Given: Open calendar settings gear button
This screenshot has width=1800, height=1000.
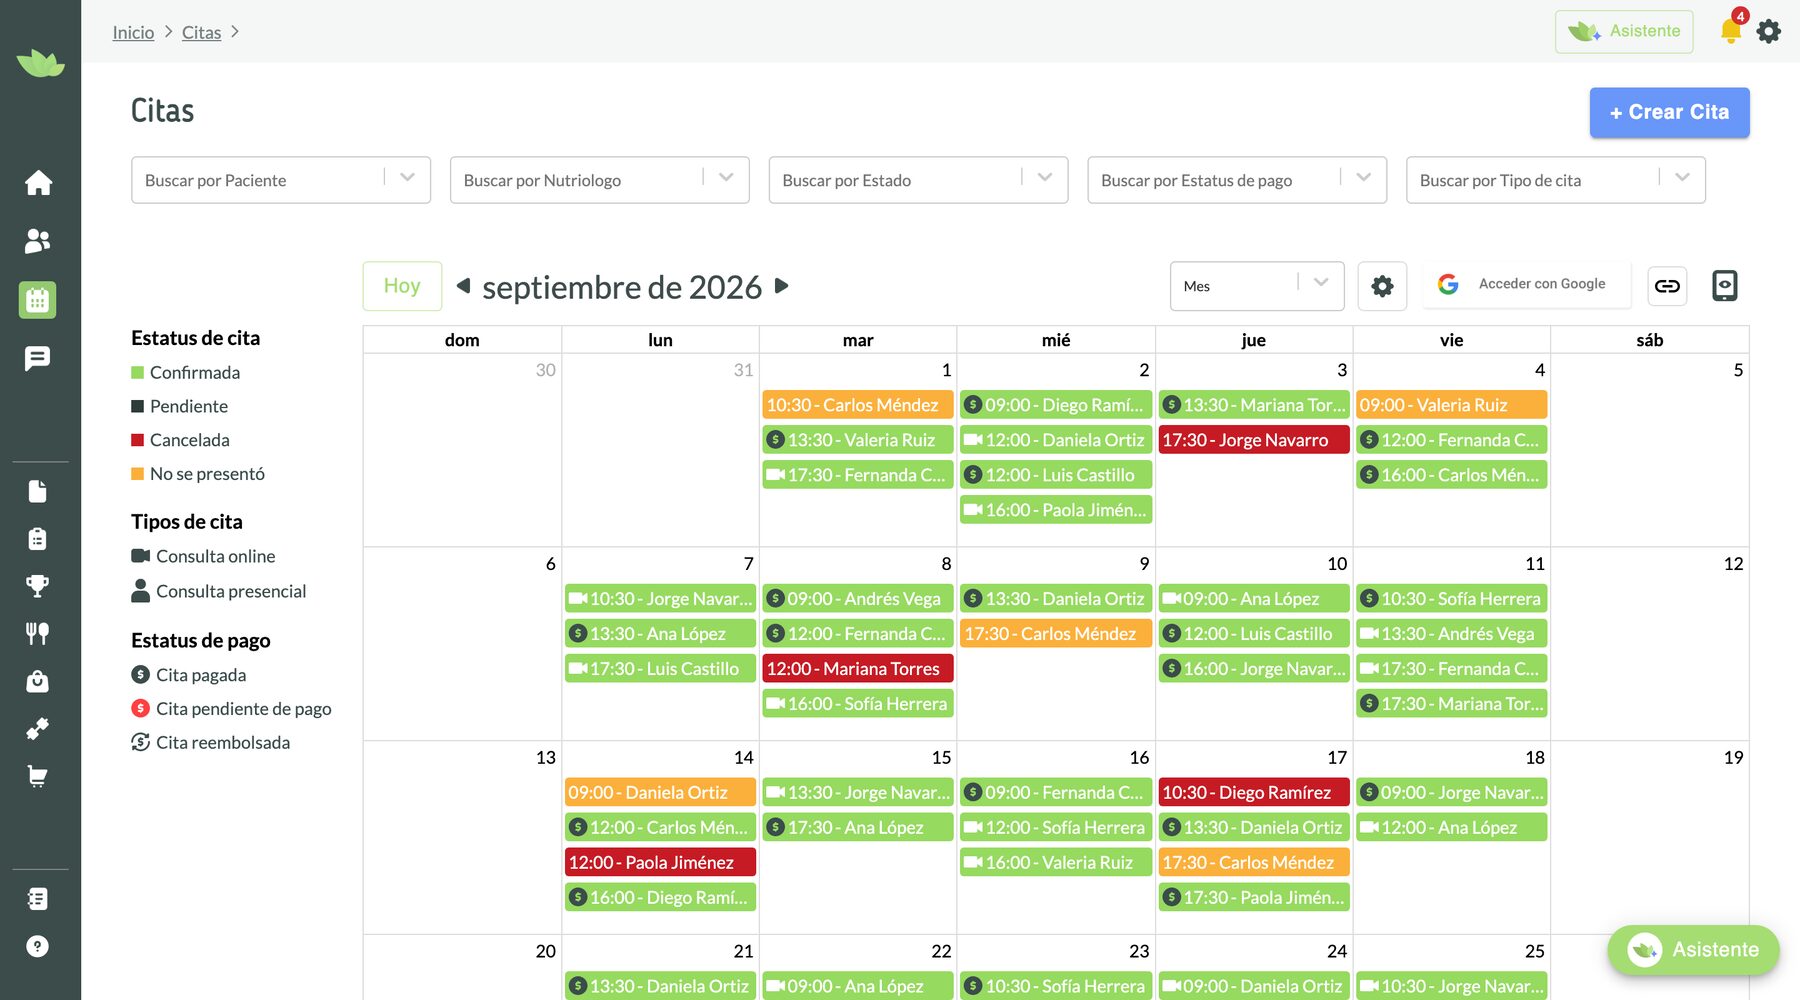Looking at the screenshot, I should point(1382,286).
